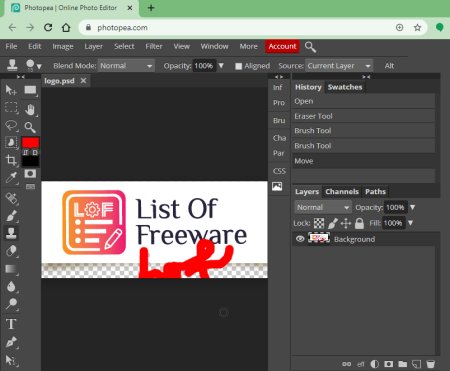Viewport: 450px width, 371px height.
Task: Toggle lock position arrows icon
Action: (x=346, y=223)
